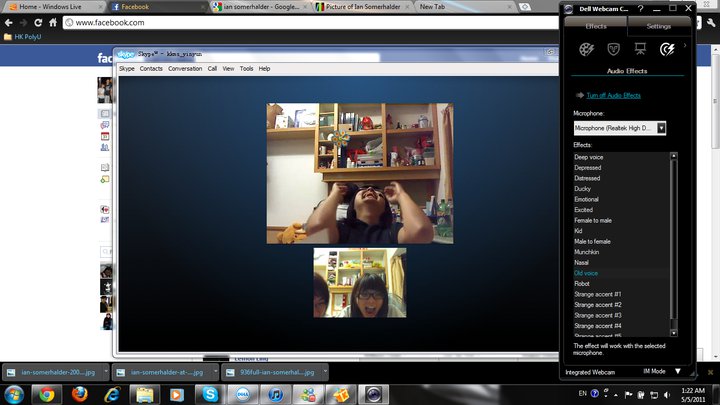720x405 pixels.
Task: Click Chrome back navigation arrow
Action: pyautogui.click(x=9, y=22)
